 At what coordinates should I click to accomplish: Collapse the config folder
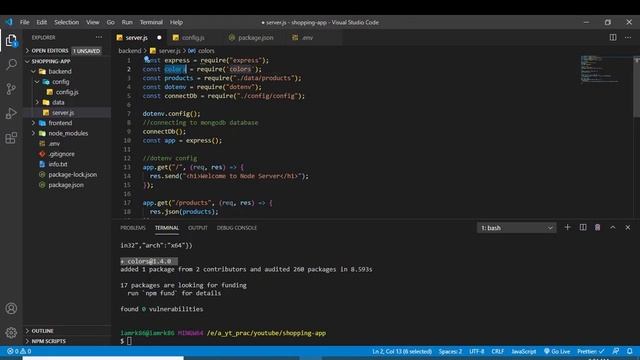(x=60, y=82)
